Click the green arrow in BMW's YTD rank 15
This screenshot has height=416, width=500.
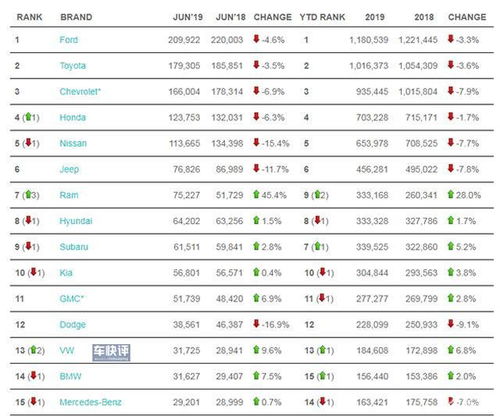[x=323, y=375]
